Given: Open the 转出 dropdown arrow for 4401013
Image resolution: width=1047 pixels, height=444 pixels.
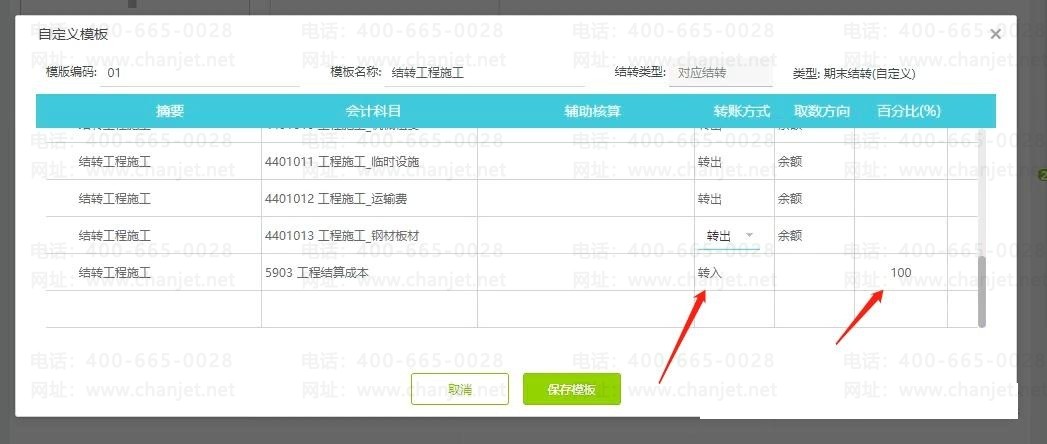Looking at the screenshot, I should pos(749,235).
